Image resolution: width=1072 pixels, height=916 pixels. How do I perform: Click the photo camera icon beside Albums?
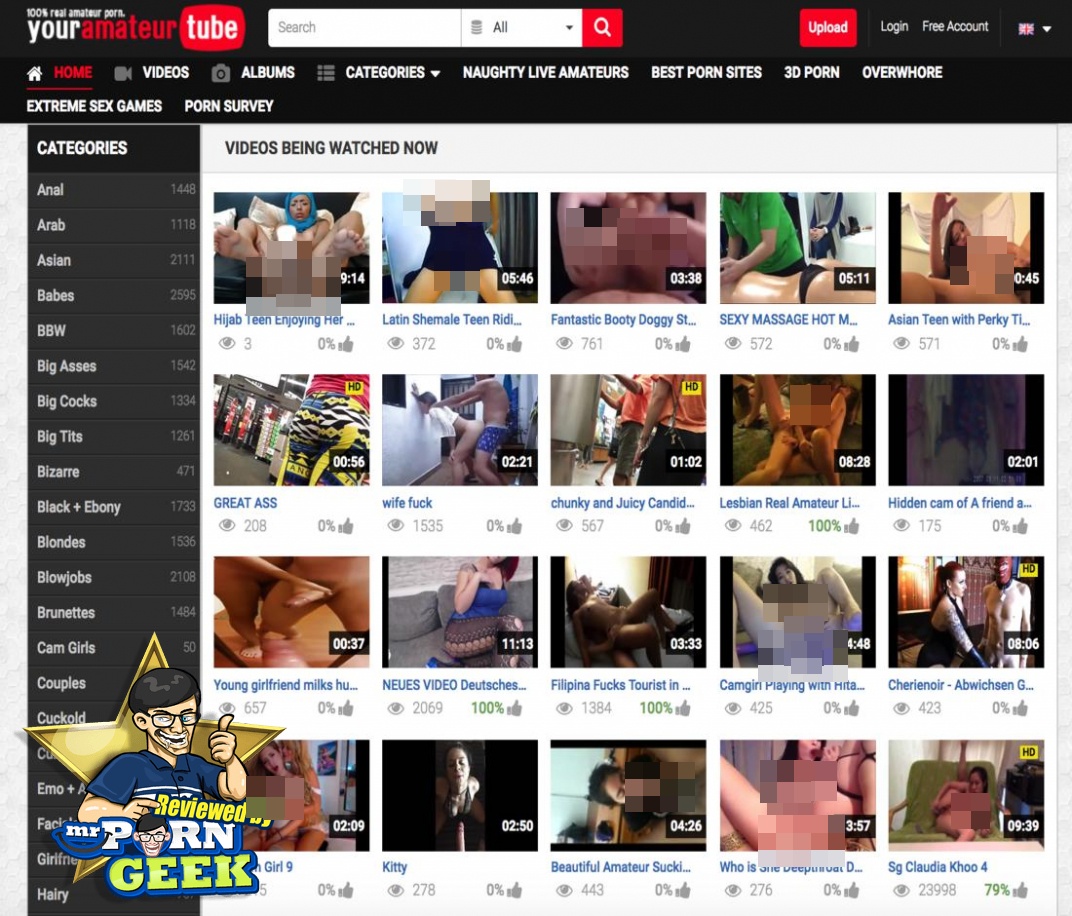[x=221, y=73]
